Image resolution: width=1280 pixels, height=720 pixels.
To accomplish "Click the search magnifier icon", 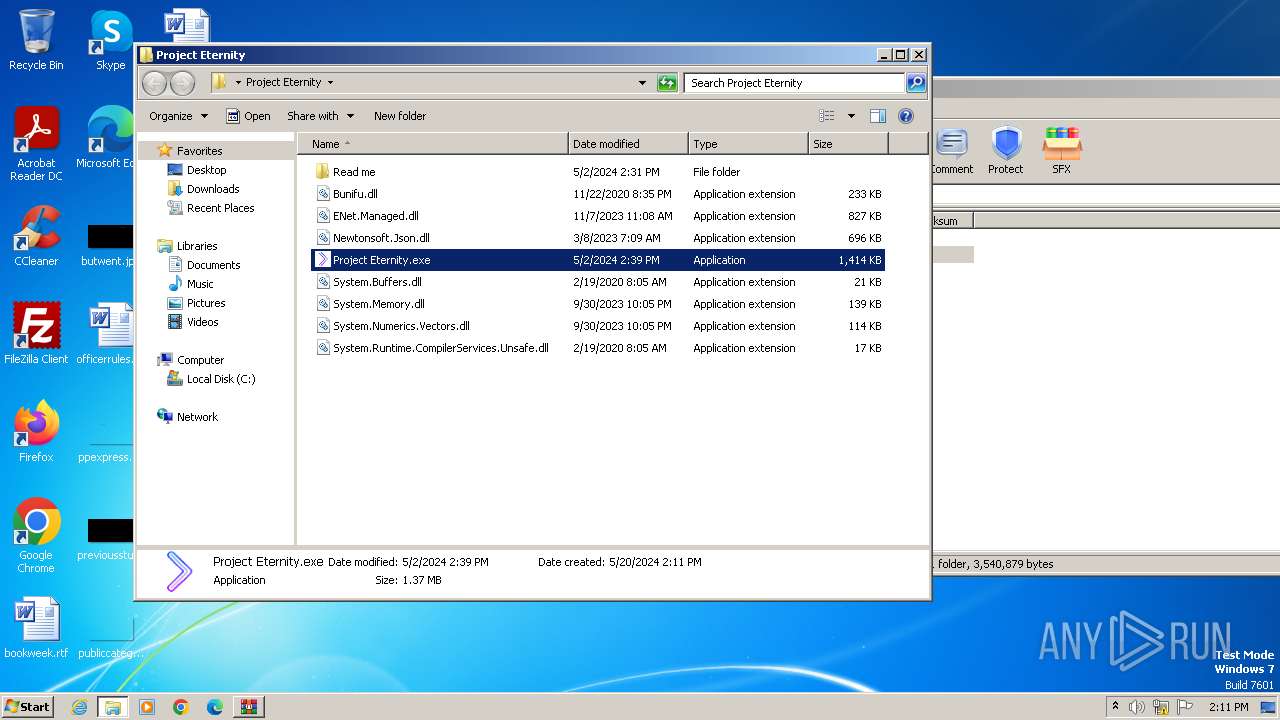I will (x=915, y=83).
